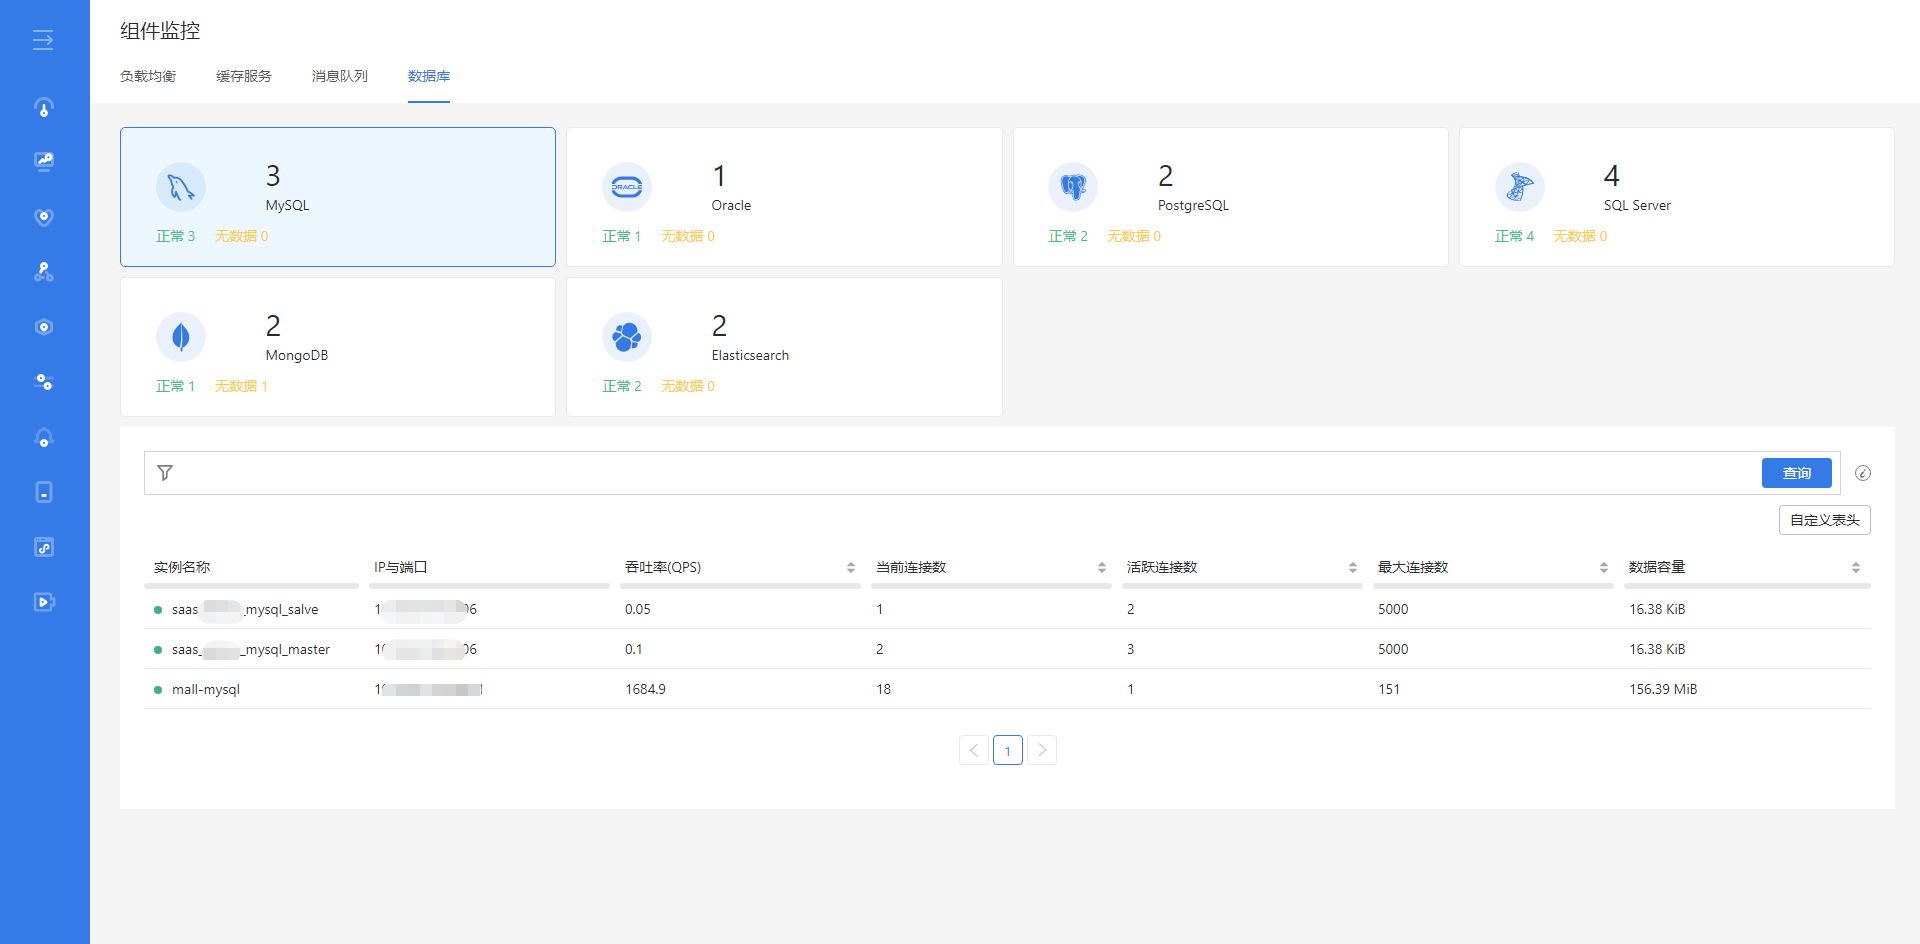Open the hexagon component icon in the sidebar
This screenshot has height=944, width=1920.
(x=44, y=327)
